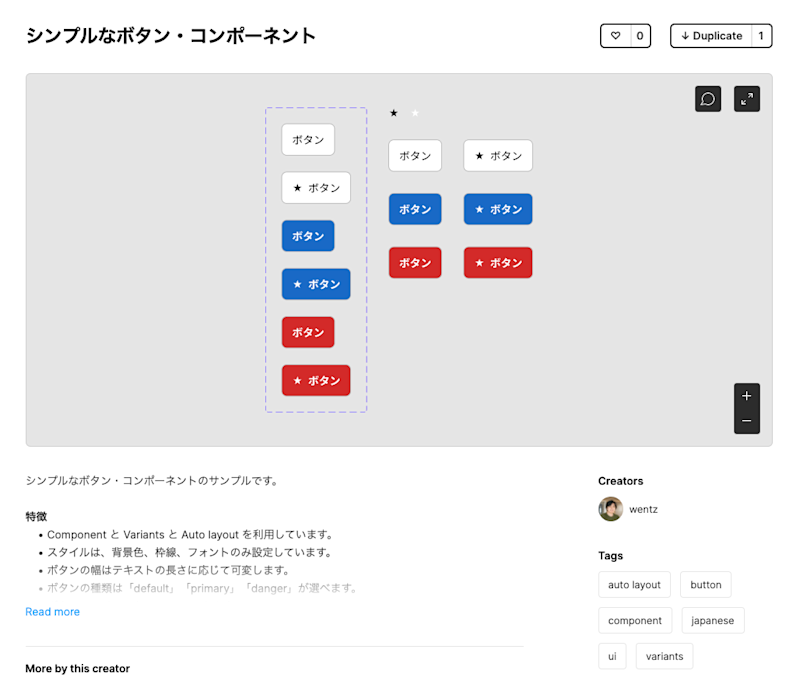
Task: Click white ボタン without star outside the frame
Action: 415,156
